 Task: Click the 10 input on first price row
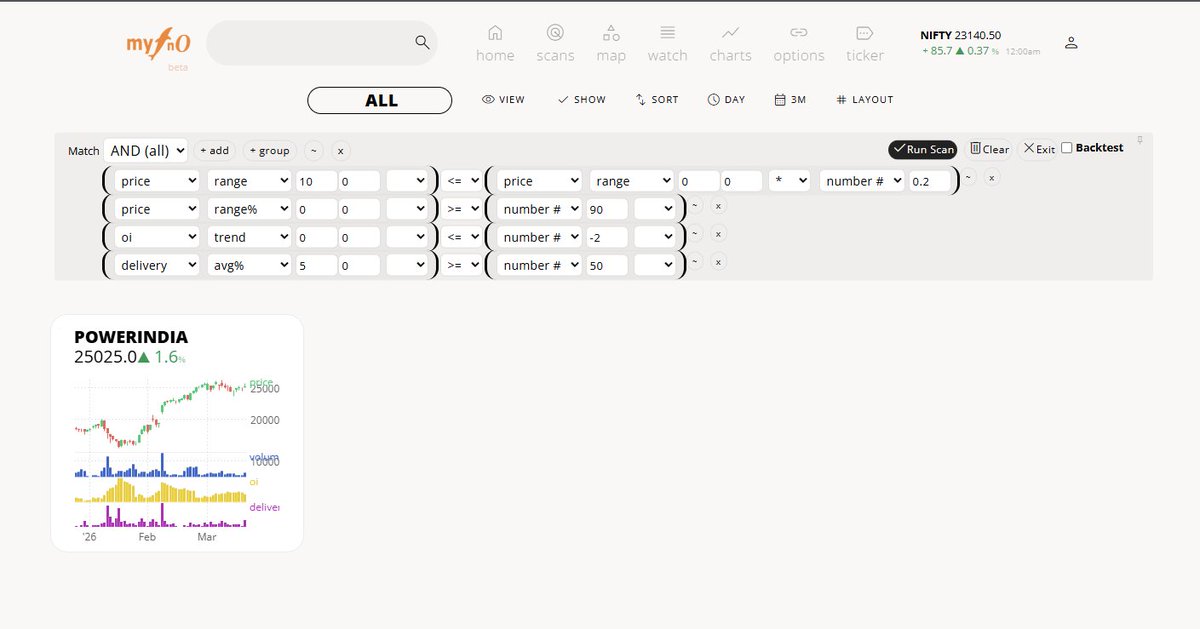[x=316, y=181]
